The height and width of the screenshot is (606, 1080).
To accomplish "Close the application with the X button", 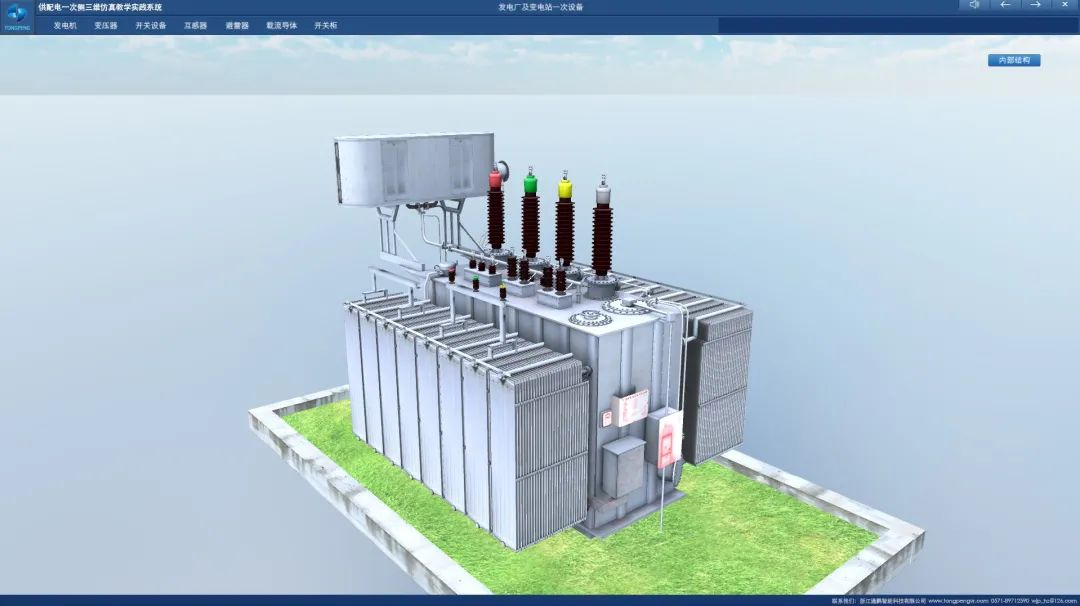I will point(1065,5).
